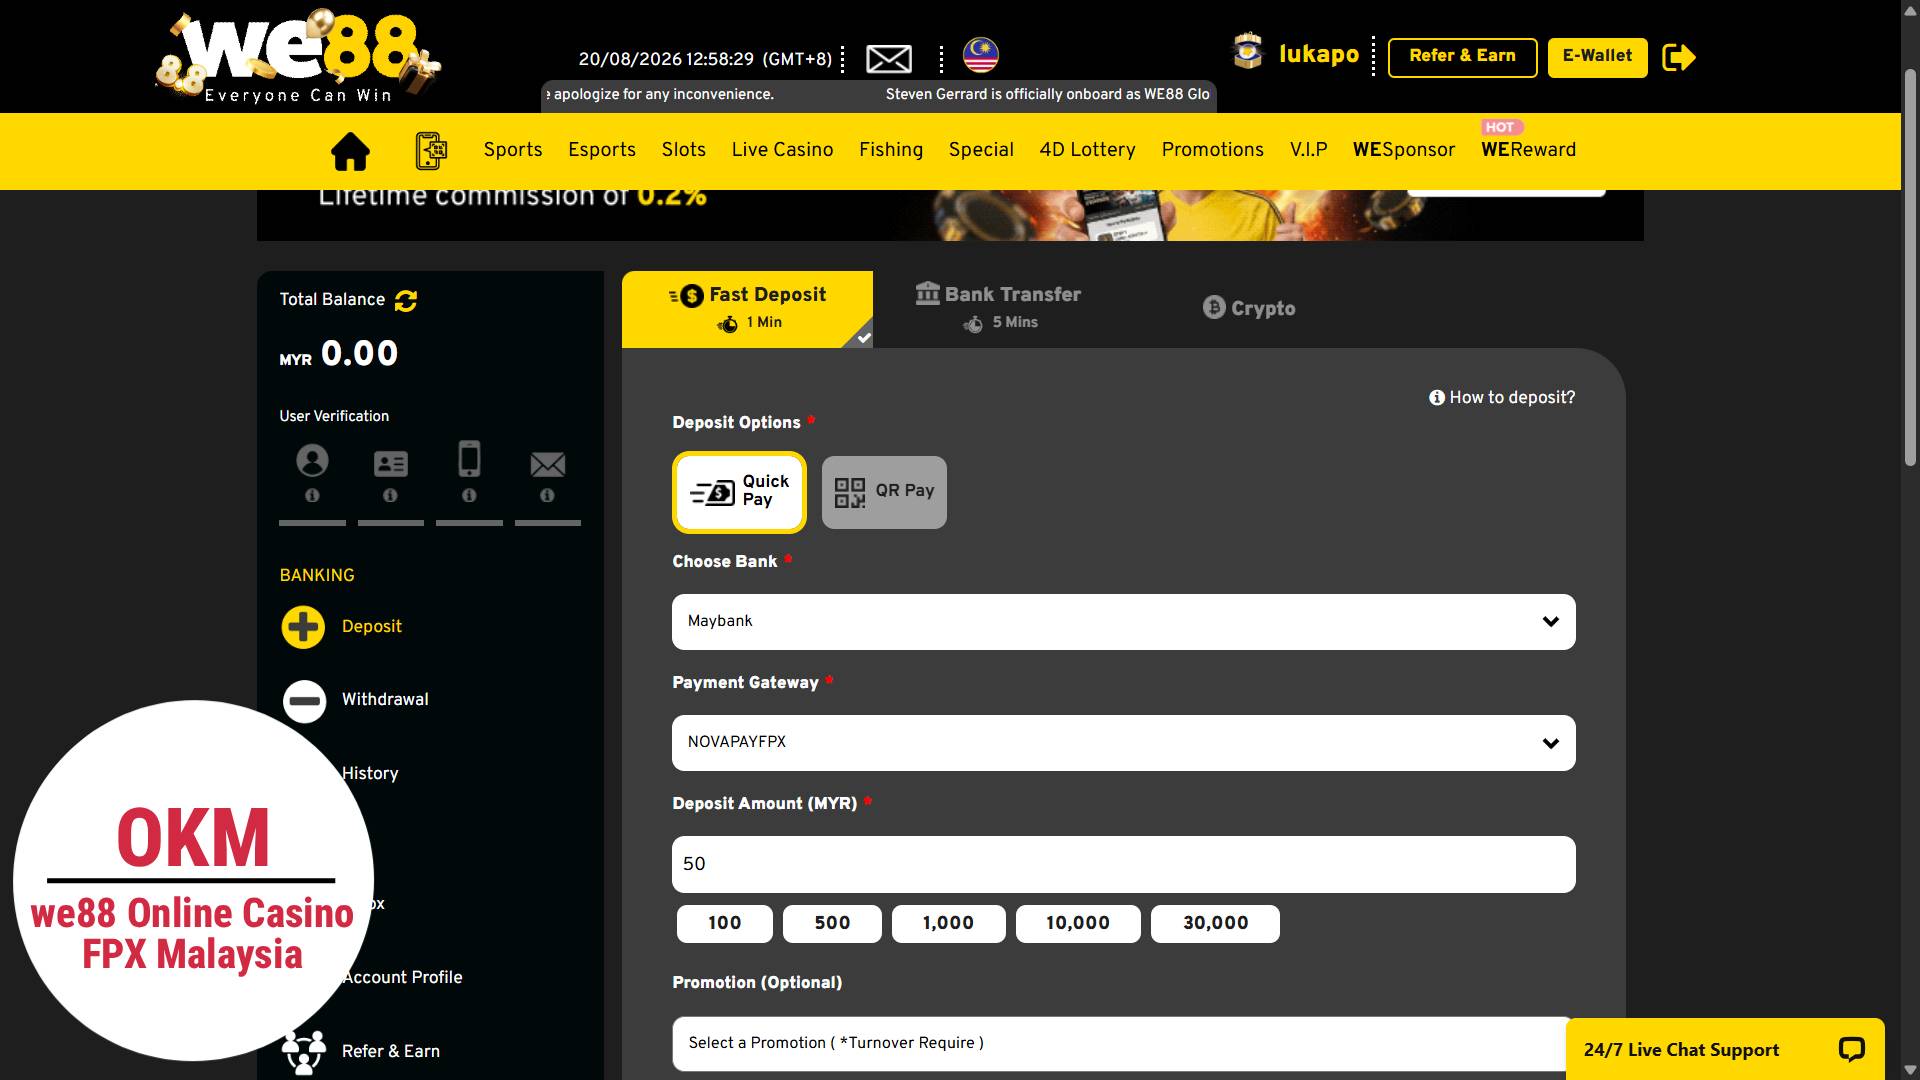Click info icon under phone verification
This screenshot has width=1920, height=1080.
coord(469,495)
